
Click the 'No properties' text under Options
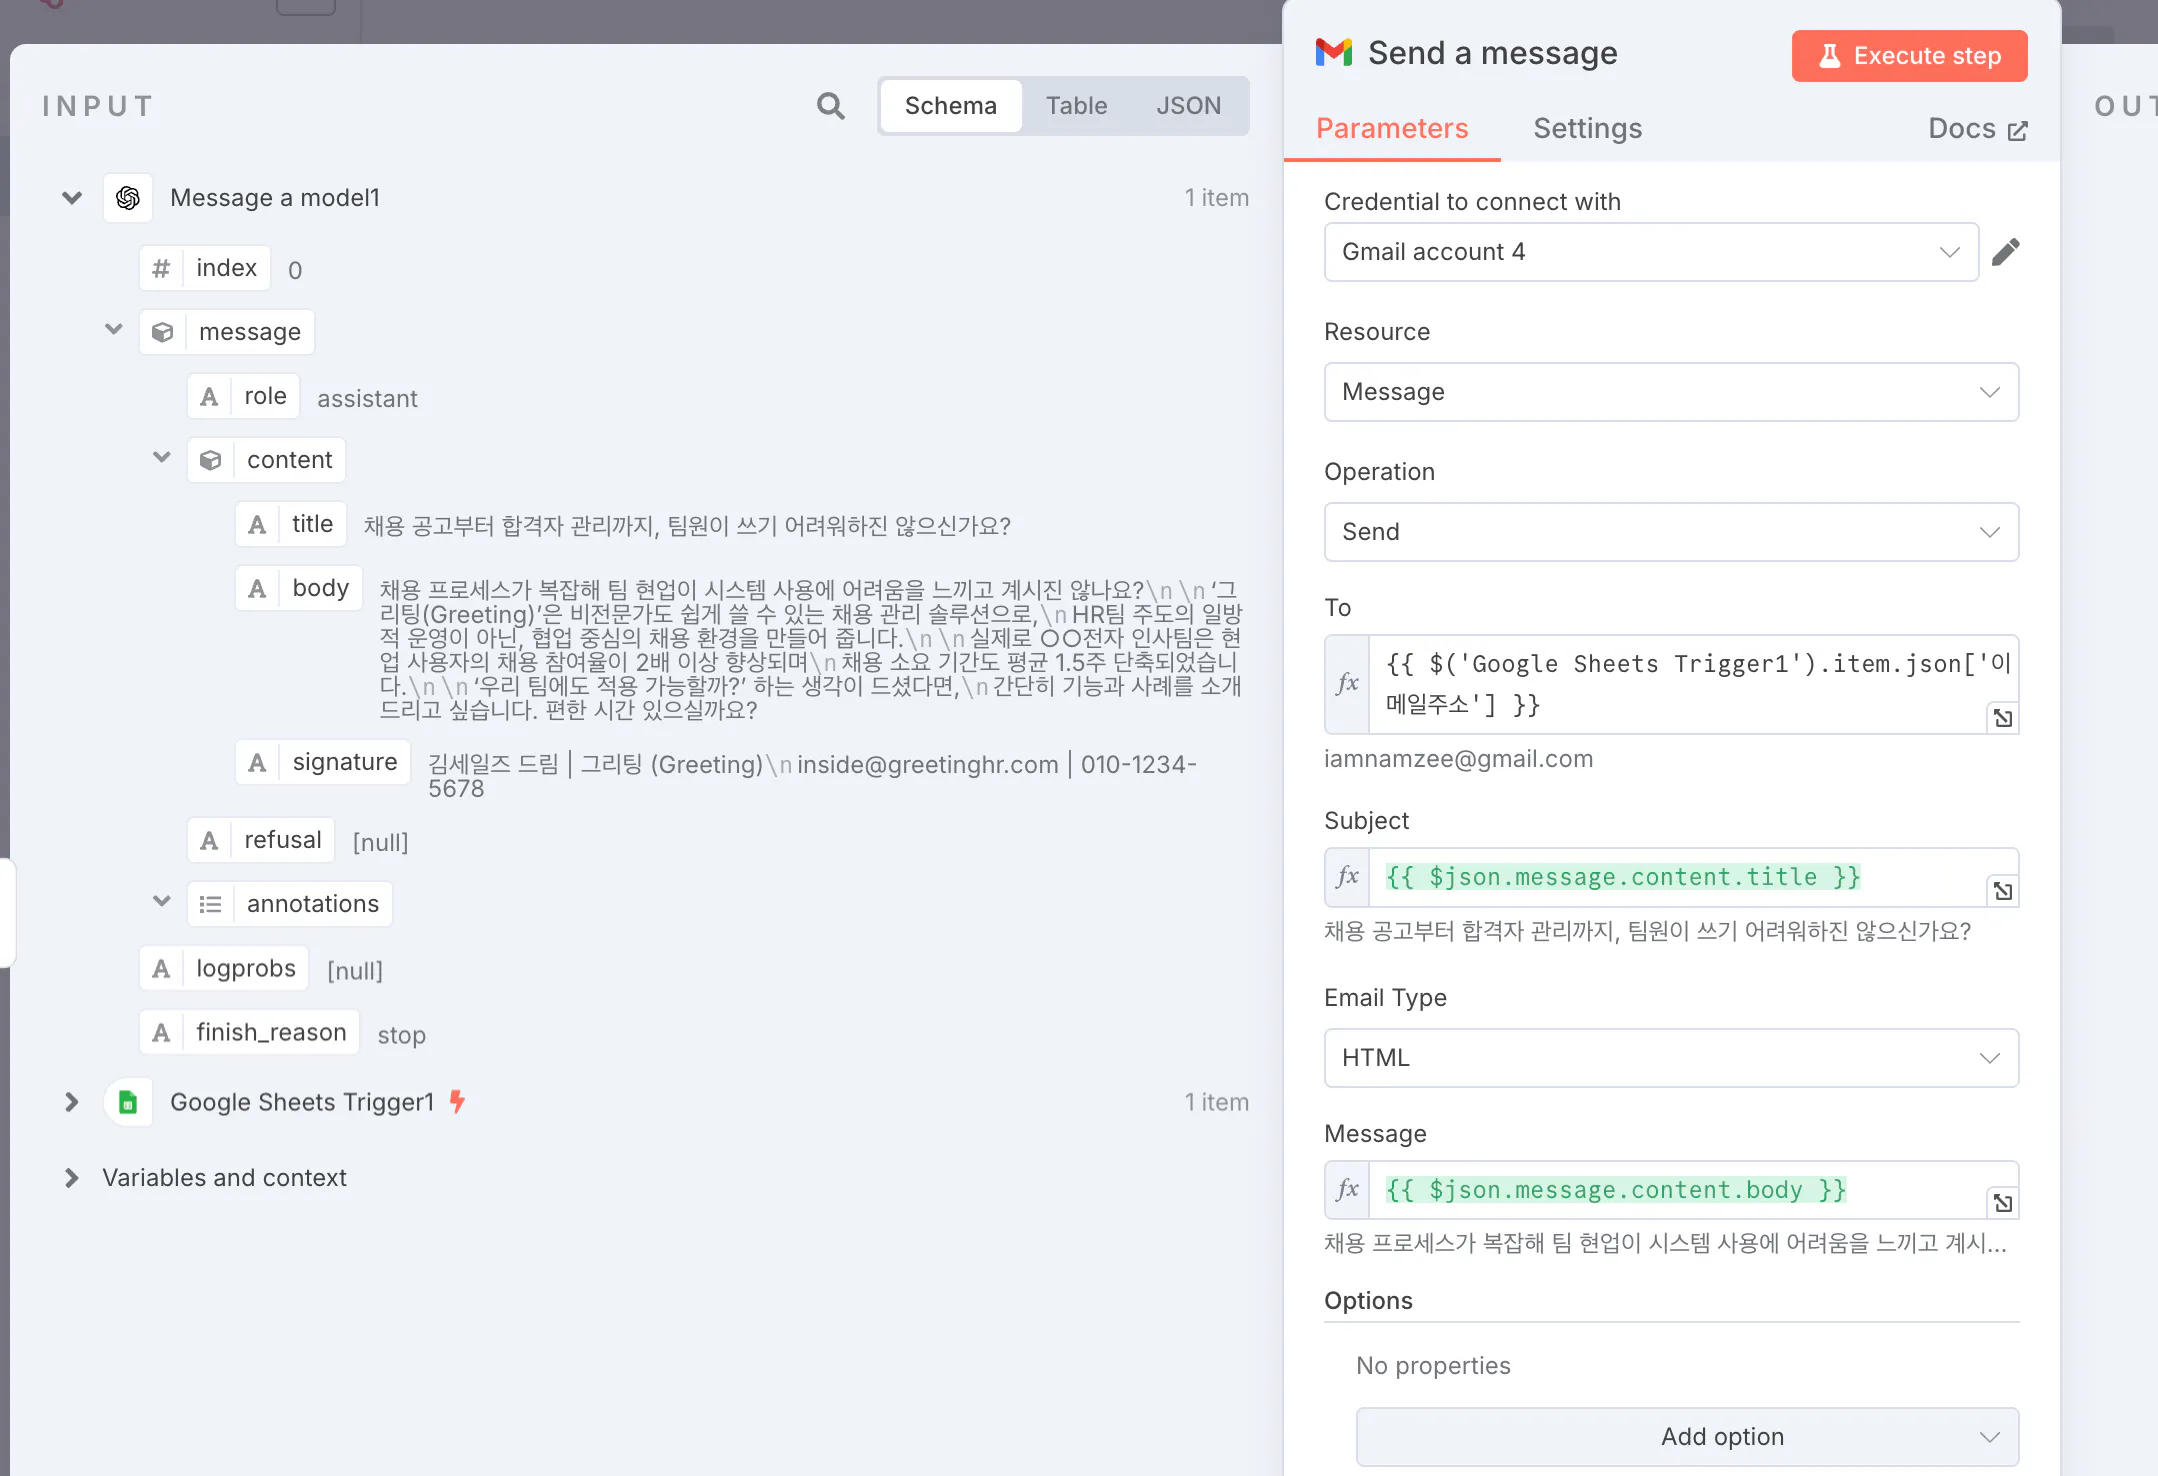(x=1433, y=1366)
